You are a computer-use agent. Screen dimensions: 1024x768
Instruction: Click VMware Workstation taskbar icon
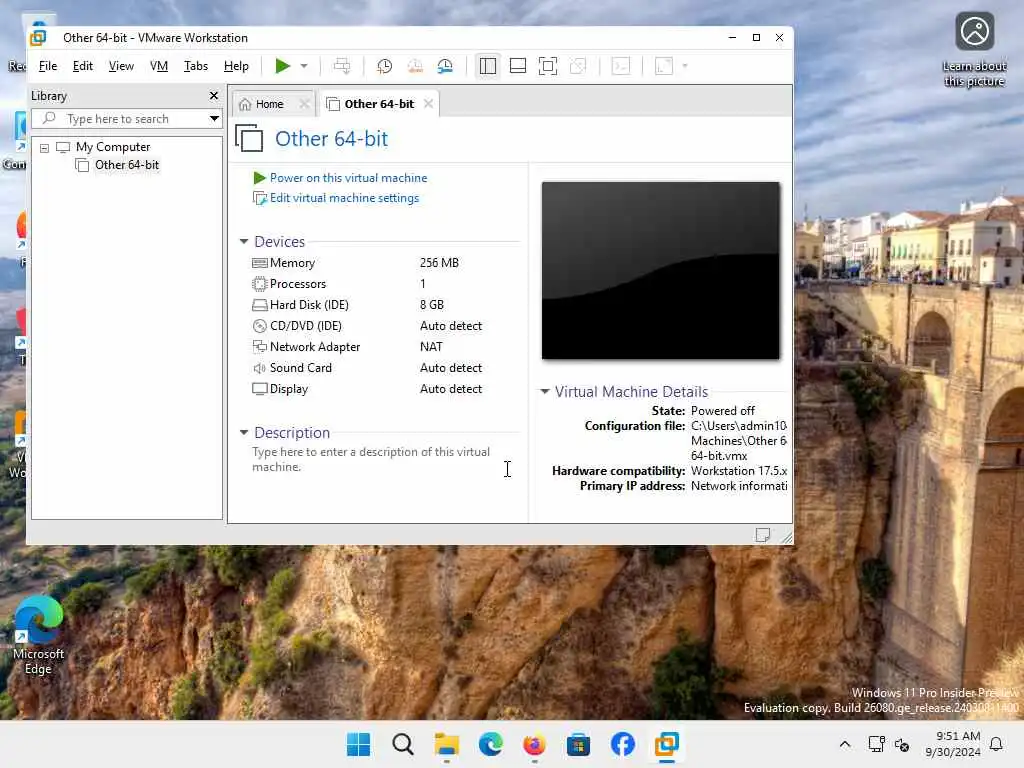[x=667, y=744]
